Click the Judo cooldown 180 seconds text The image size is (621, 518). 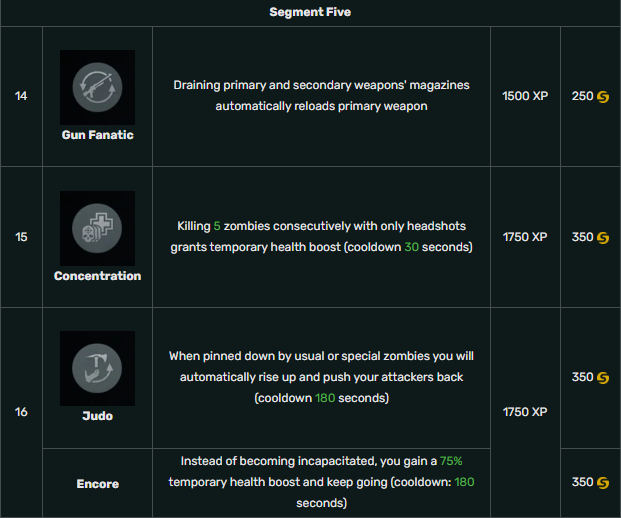coord(321,398)
